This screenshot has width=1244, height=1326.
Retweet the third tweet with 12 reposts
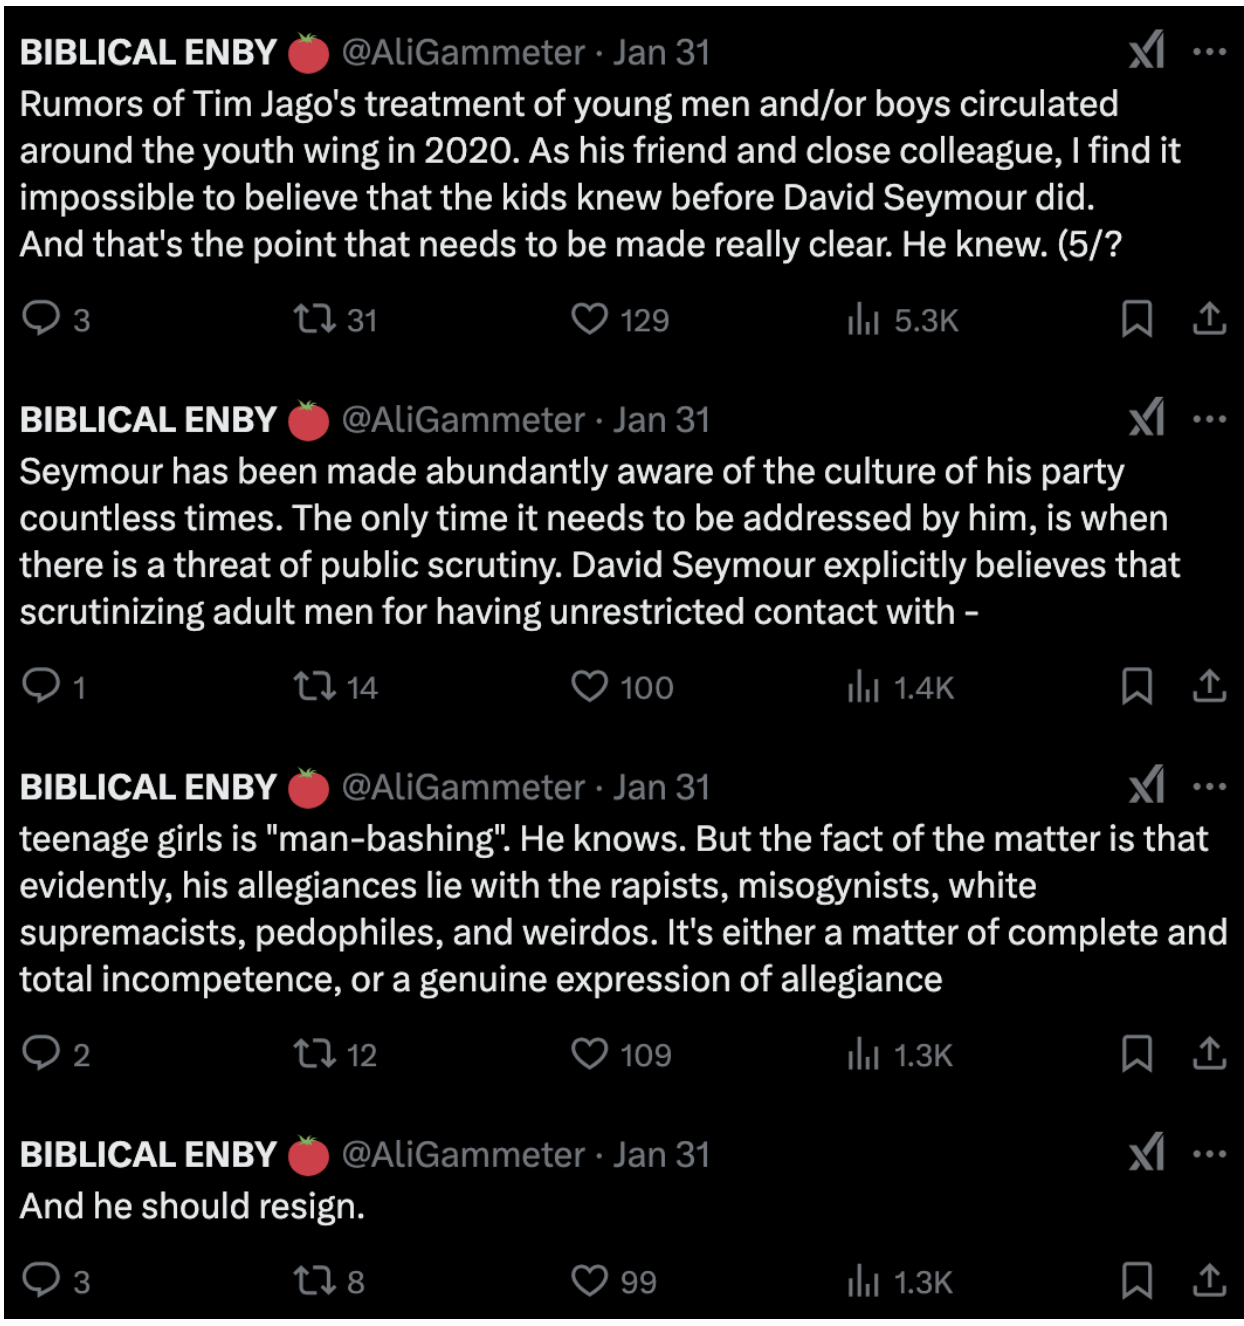tap(315, 1051)
